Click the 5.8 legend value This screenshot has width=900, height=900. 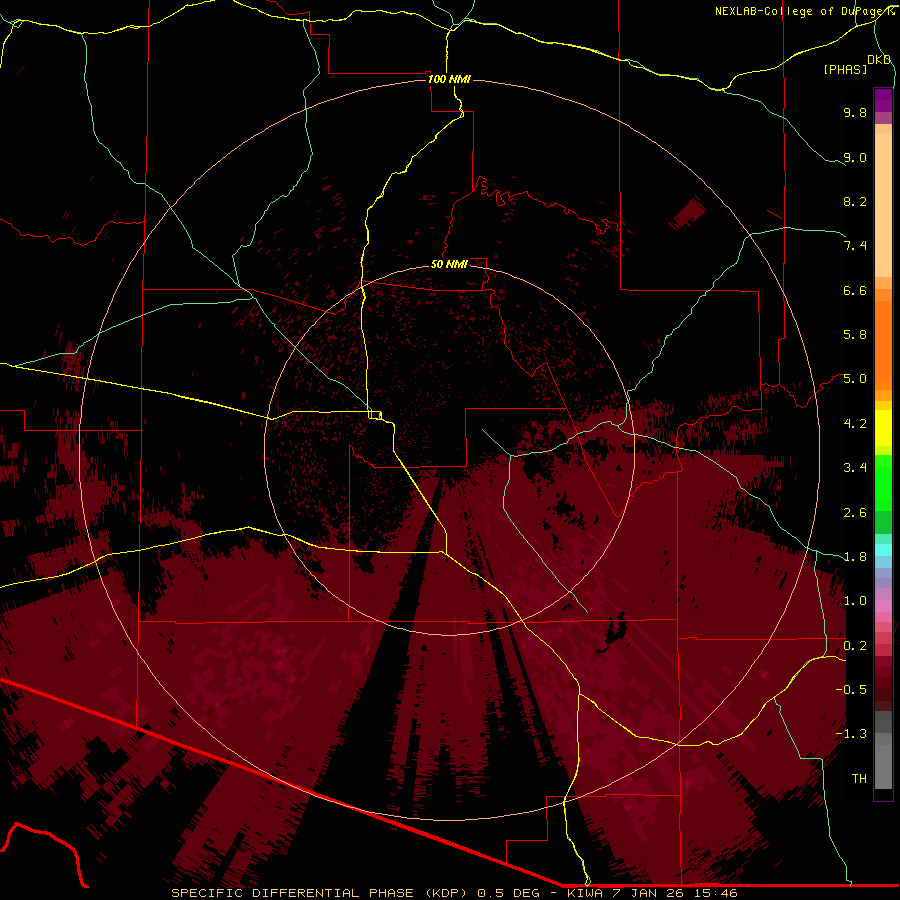(x=855, y=335)
